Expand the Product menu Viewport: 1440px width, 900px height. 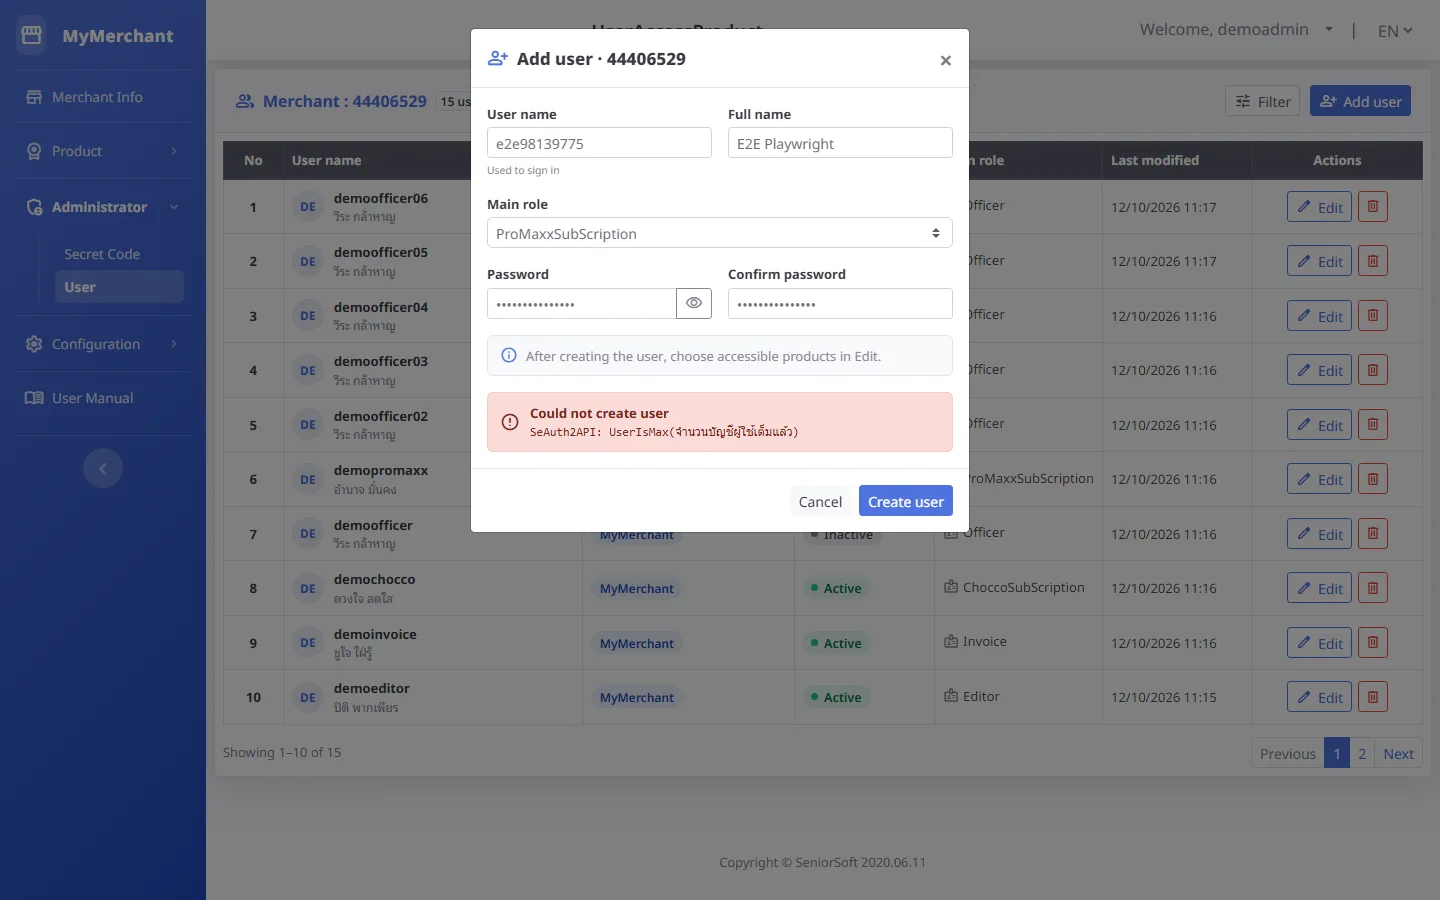click(103, 151)
